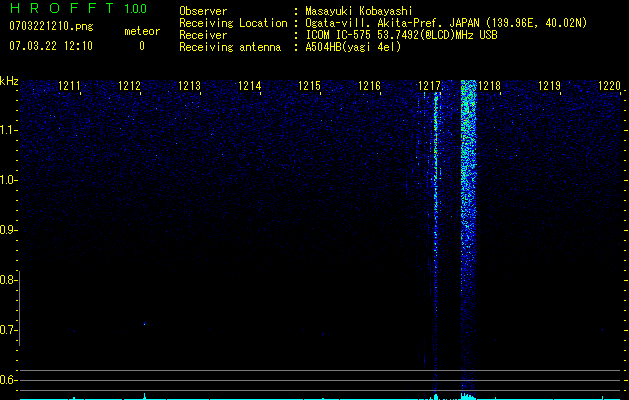Click the Ogata-vill. Akita-Pref. JAPAN location text

click(446, 23)
